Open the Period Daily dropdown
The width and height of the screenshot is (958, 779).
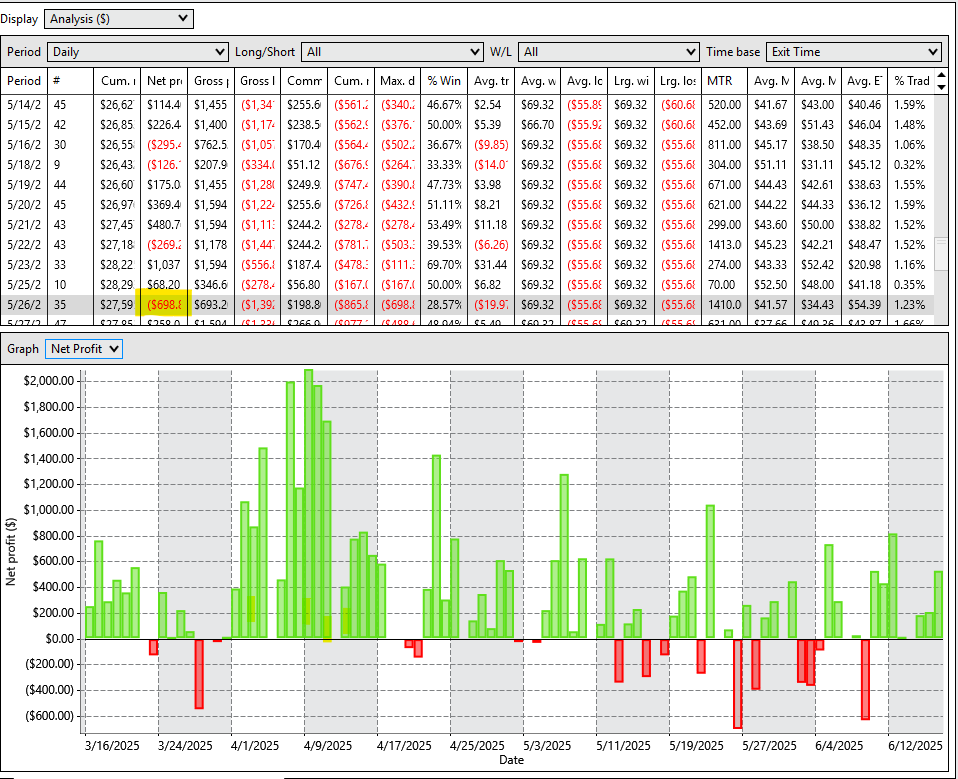point(137,52)
